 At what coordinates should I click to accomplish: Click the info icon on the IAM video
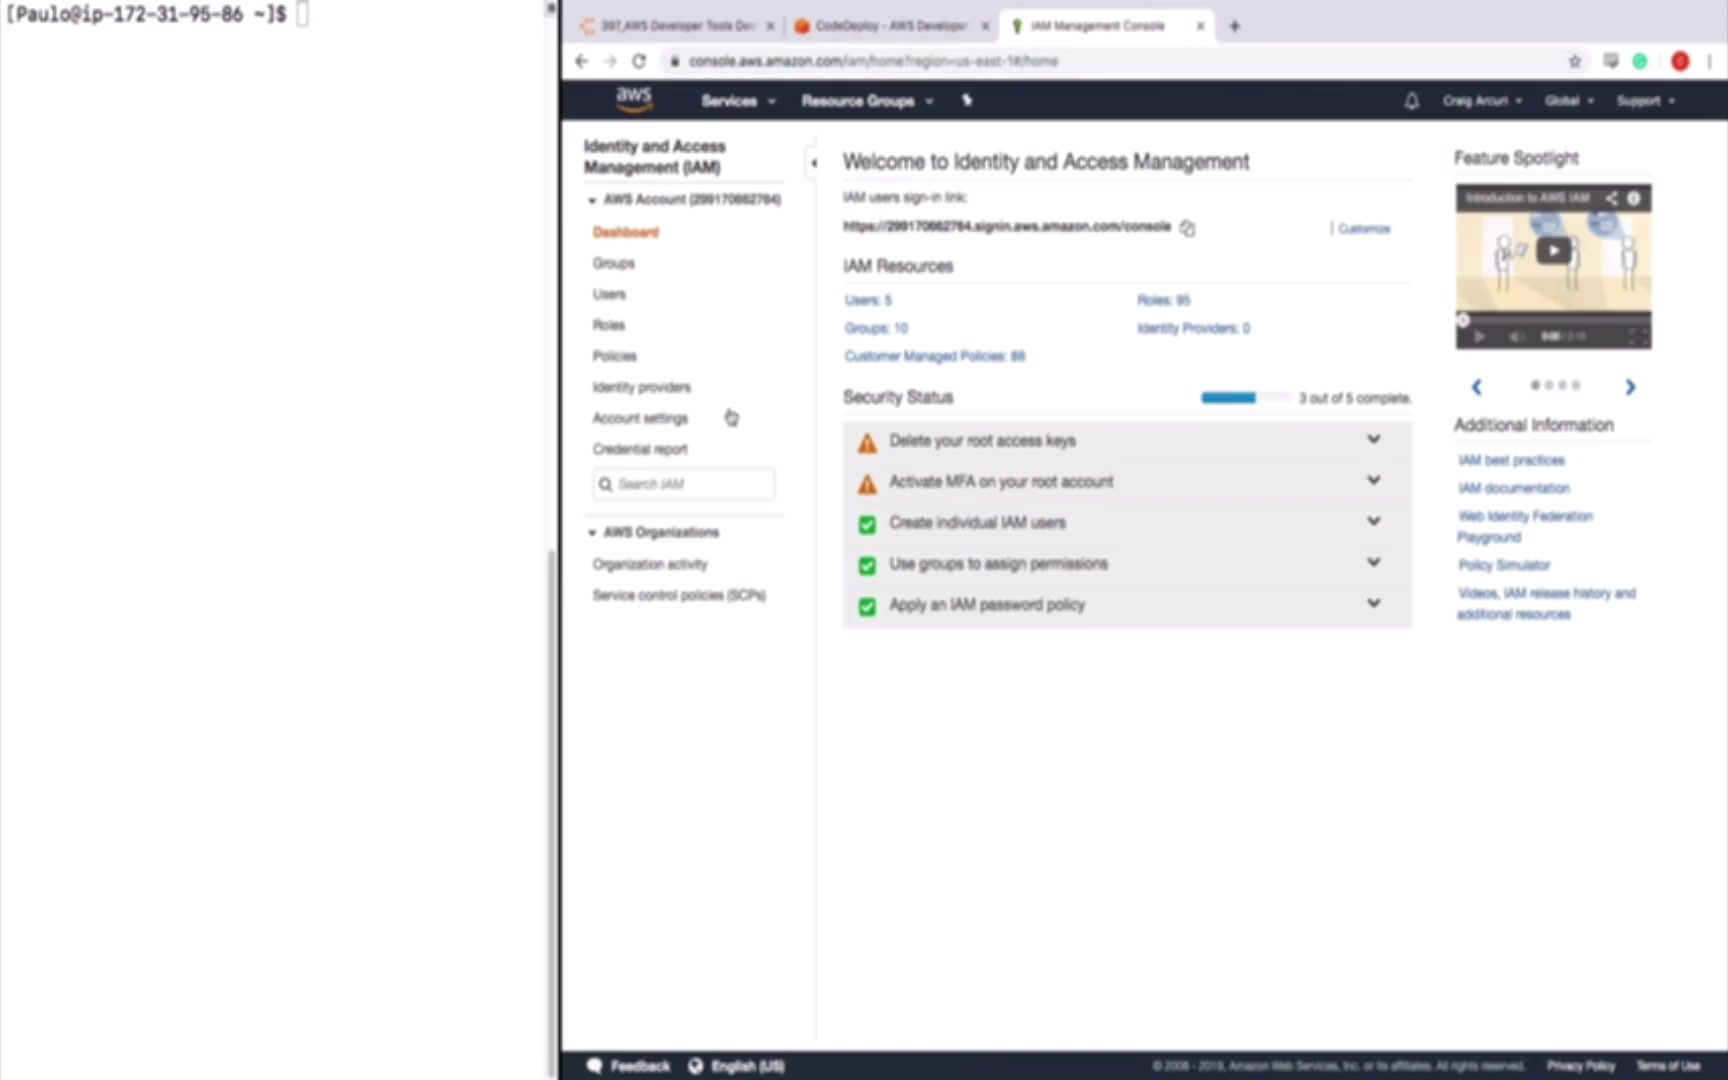[x=1634, y=198]
